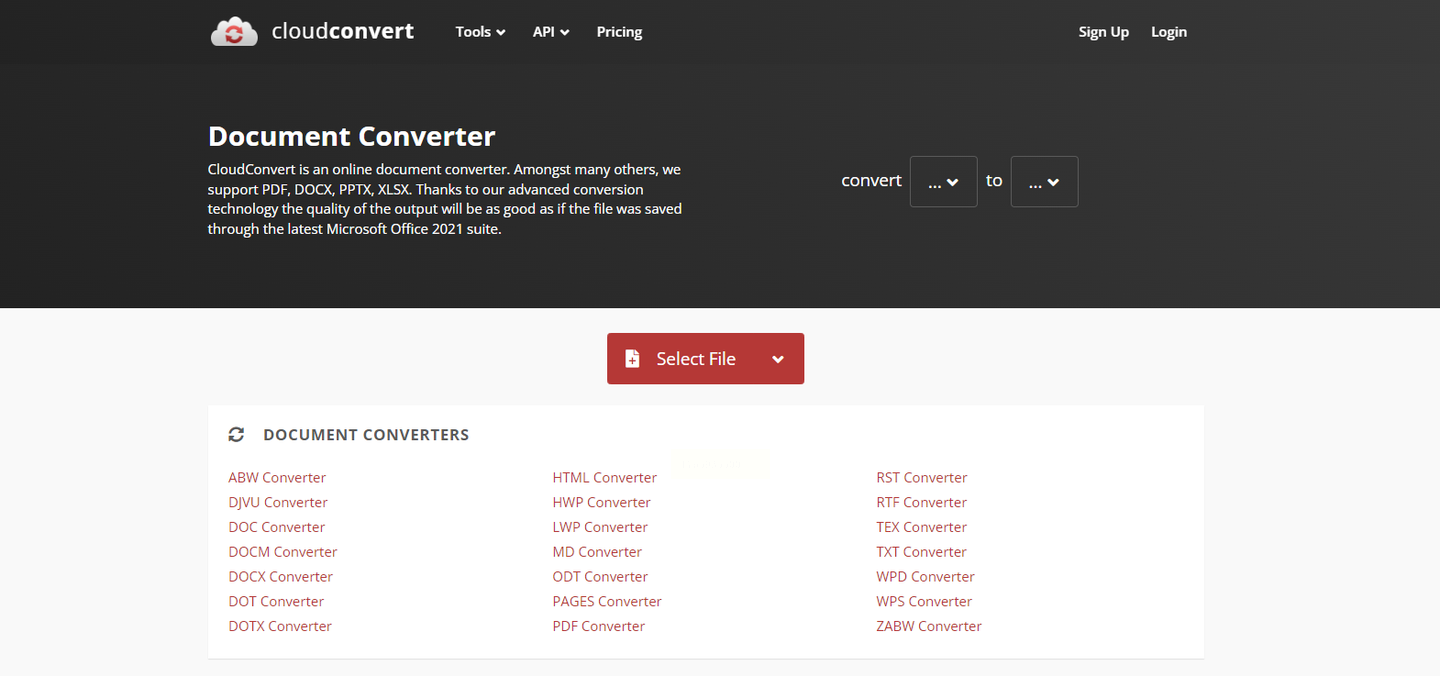Open the TXT Converter link
Image resolution: width=1440 pixels, height=676 pixels.
click(921, 552)
